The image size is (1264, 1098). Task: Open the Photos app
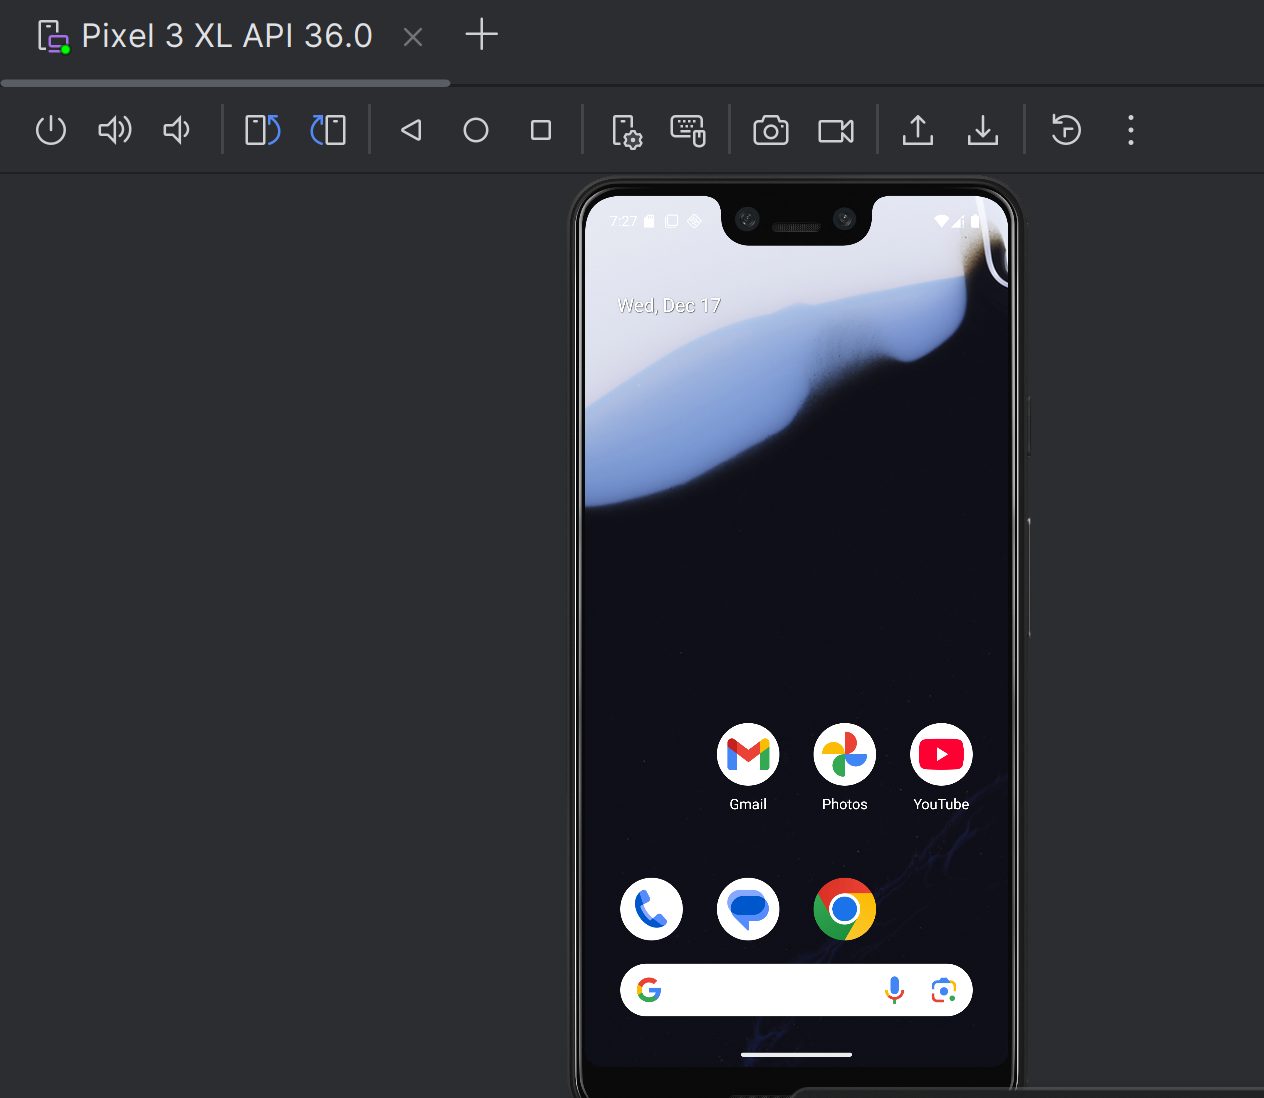(x=845, y=766)
